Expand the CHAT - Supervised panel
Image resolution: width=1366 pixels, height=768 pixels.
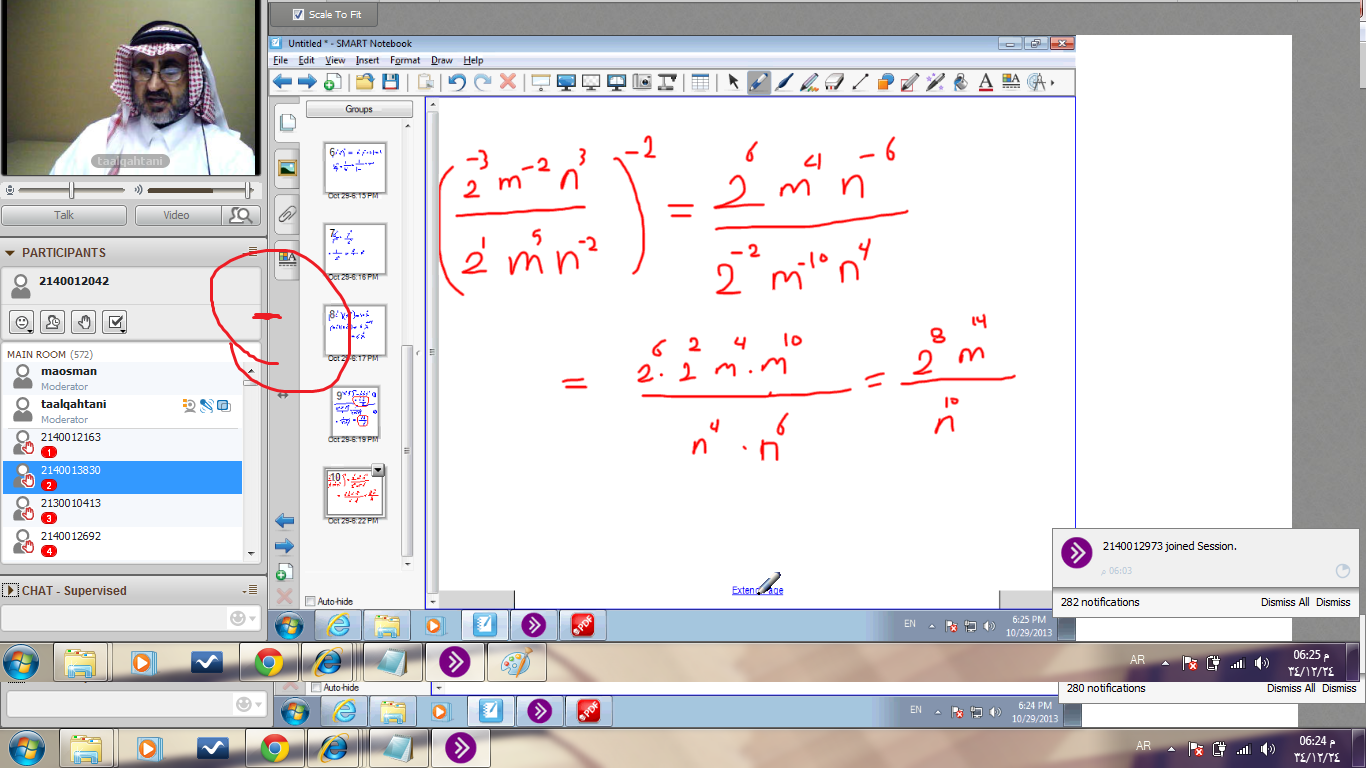coord(11,590)
